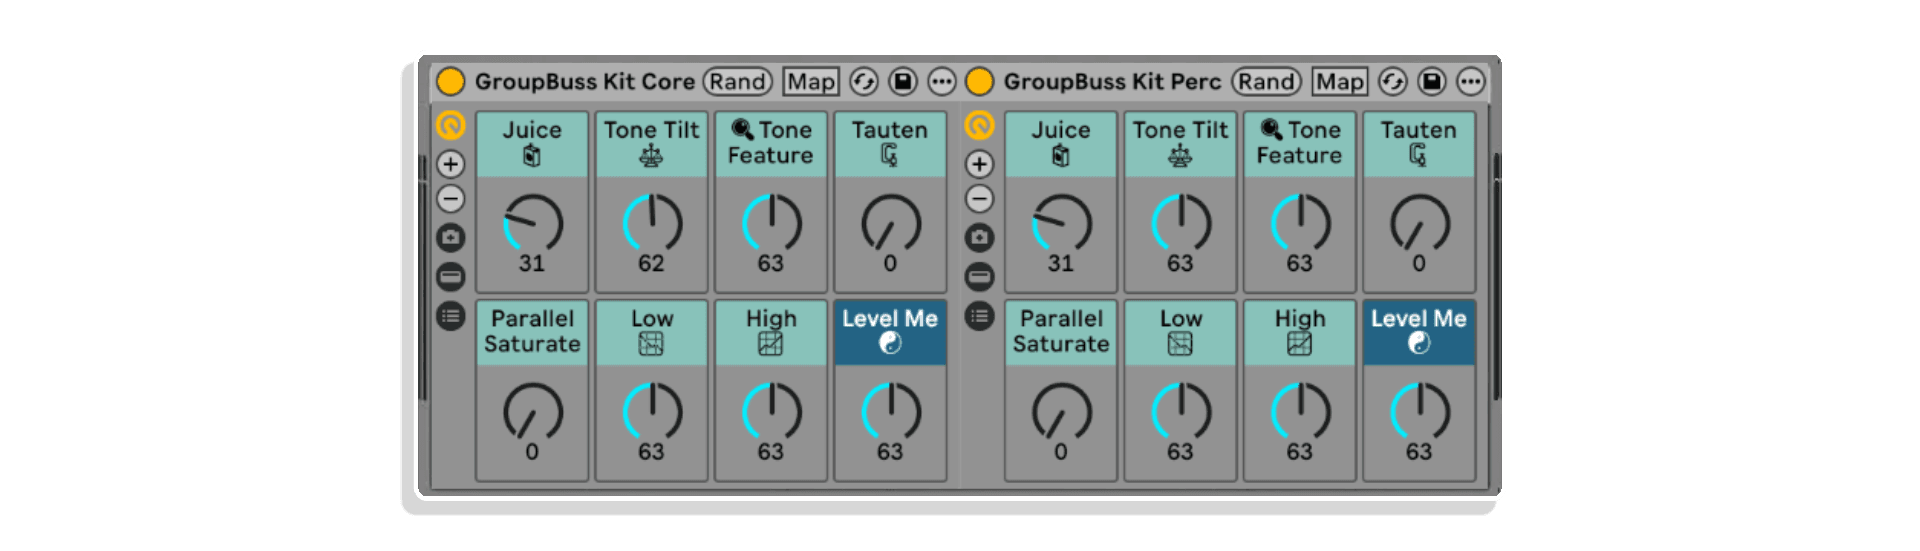Click Tone Feature knob on Kit Core
This screenshot has height=551, width=1920.
tap(771, 223)
